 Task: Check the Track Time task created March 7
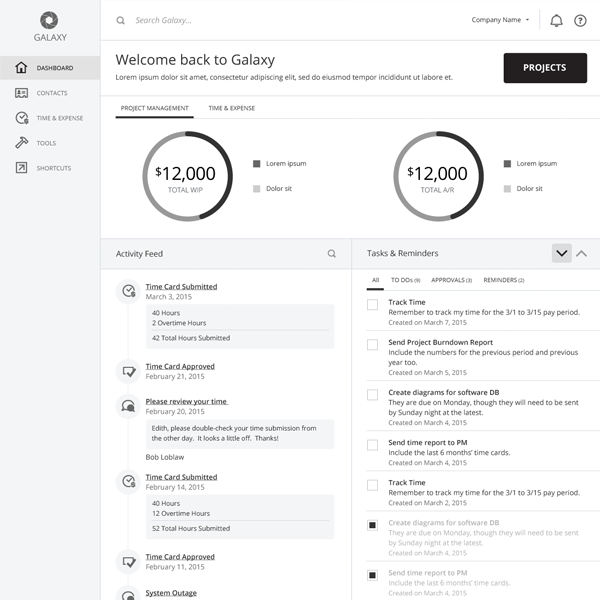click(372, 305)
